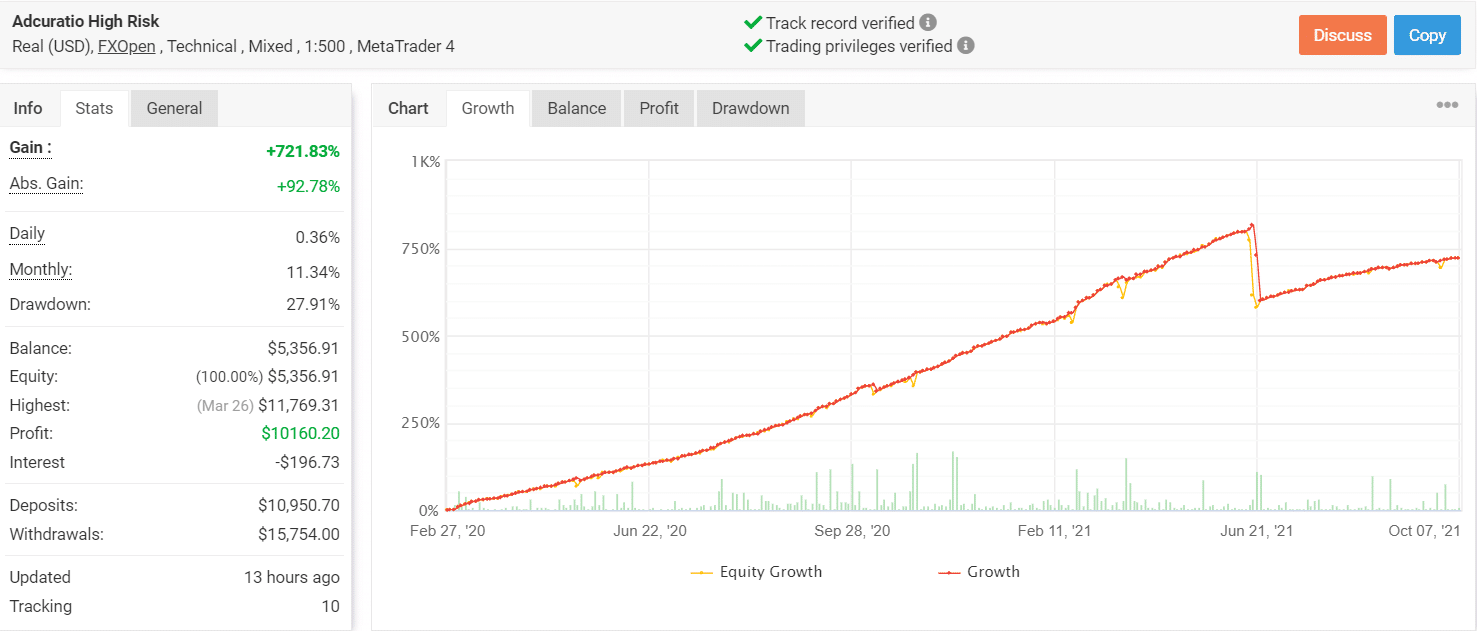Screen dimensions: 1477x631
Task: Switch to the Info tab
Action: [29, 107]
